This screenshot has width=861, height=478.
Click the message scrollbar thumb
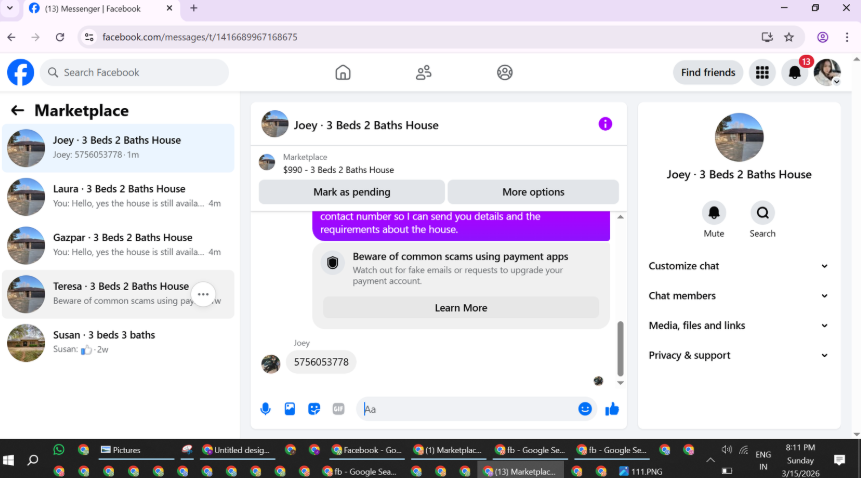620,348
